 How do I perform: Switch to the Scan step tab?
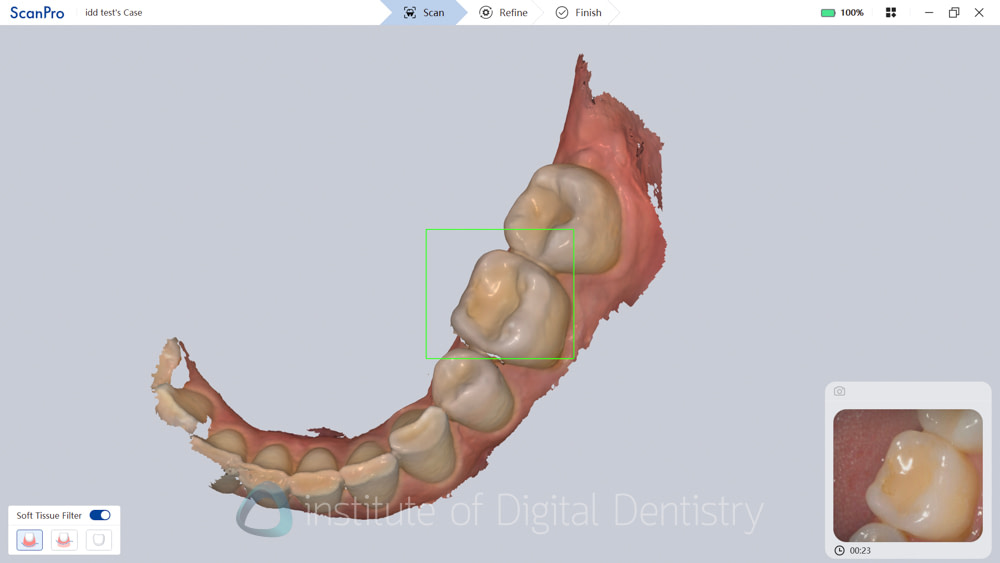424,13
